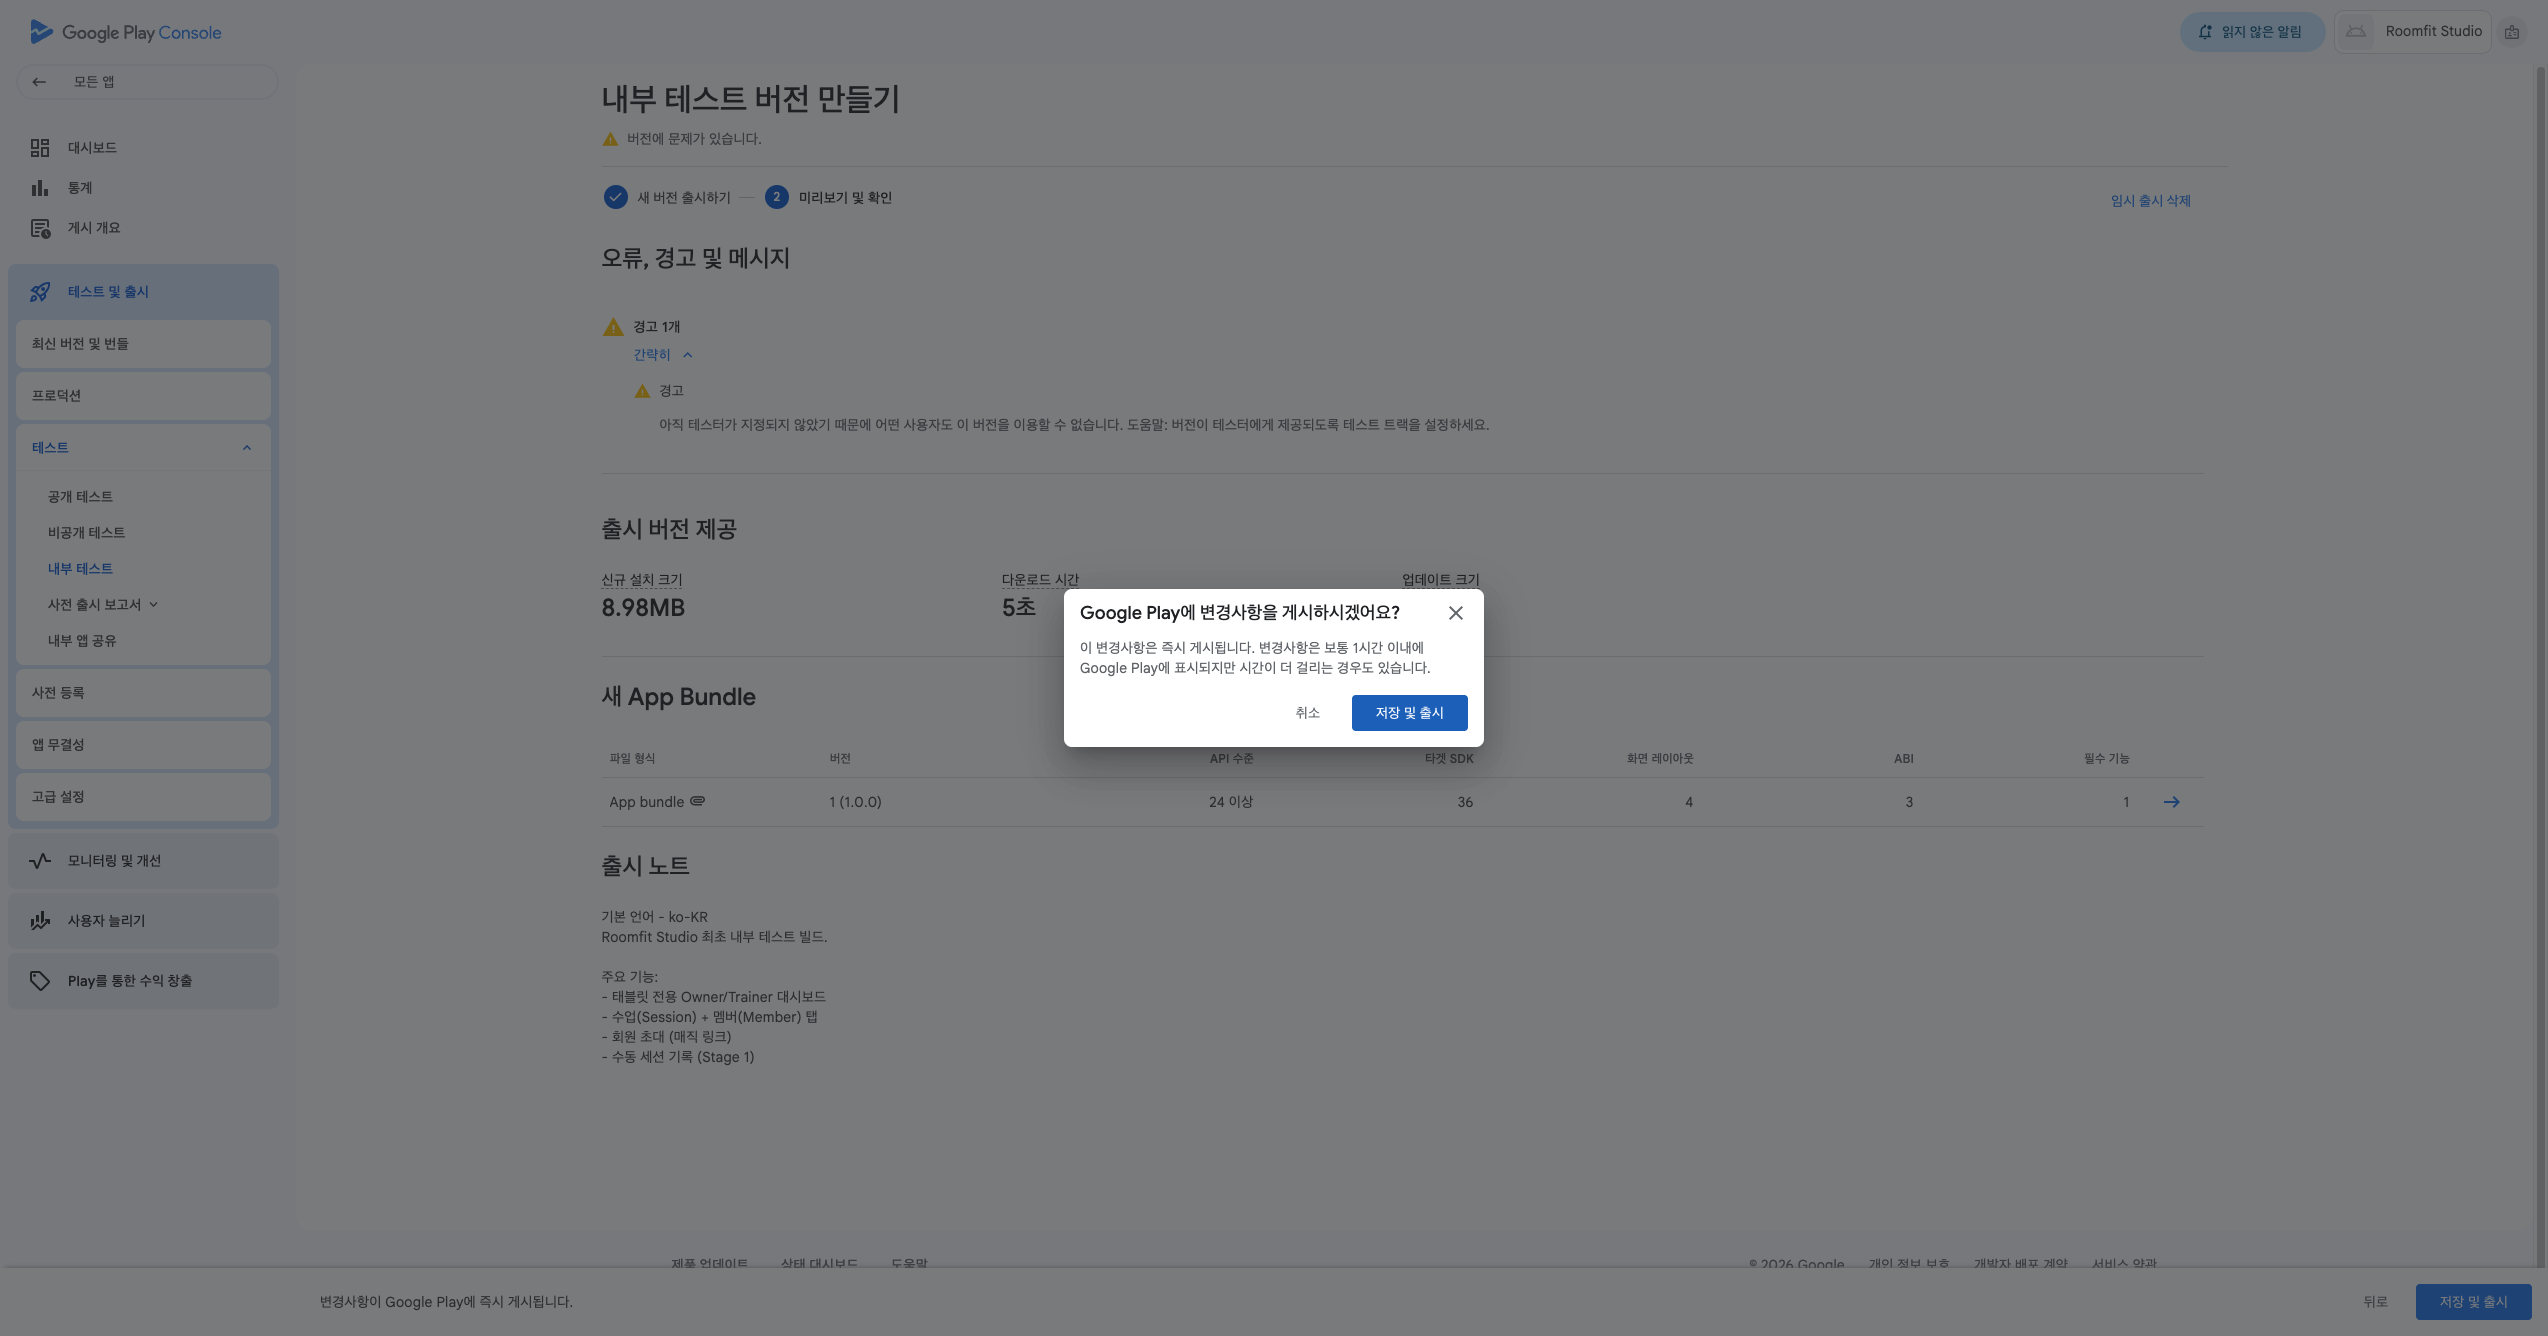This screenshot has width=2548, height=1336.
Task: Click 임시 출시 삭제 link
Action: (2150, 201)
